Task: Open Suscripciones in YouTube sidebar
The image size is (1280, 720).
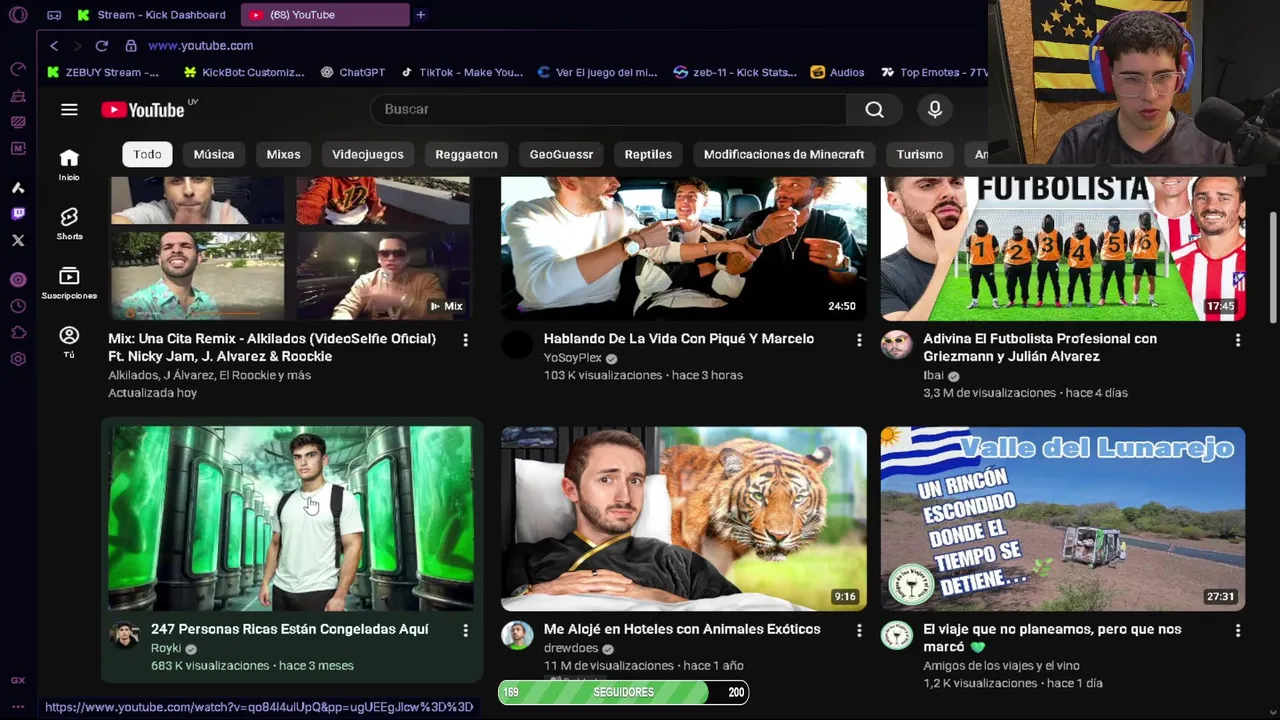Action: [x=69, y=283]
